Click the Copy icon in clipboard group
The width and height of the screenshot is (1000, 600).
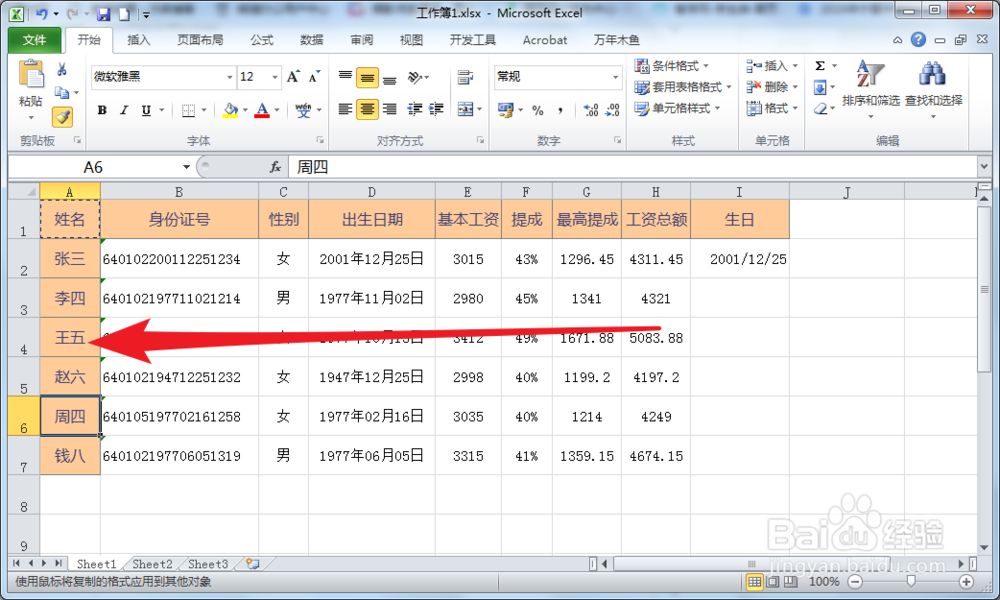(62, 93)
